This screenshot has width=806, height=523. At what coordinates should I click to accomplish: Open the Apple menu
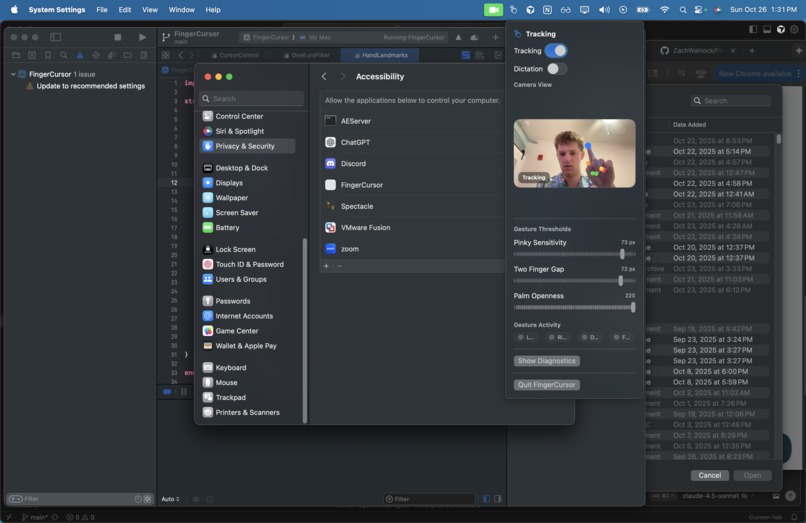pyautogui.click(x=14, y=9)
